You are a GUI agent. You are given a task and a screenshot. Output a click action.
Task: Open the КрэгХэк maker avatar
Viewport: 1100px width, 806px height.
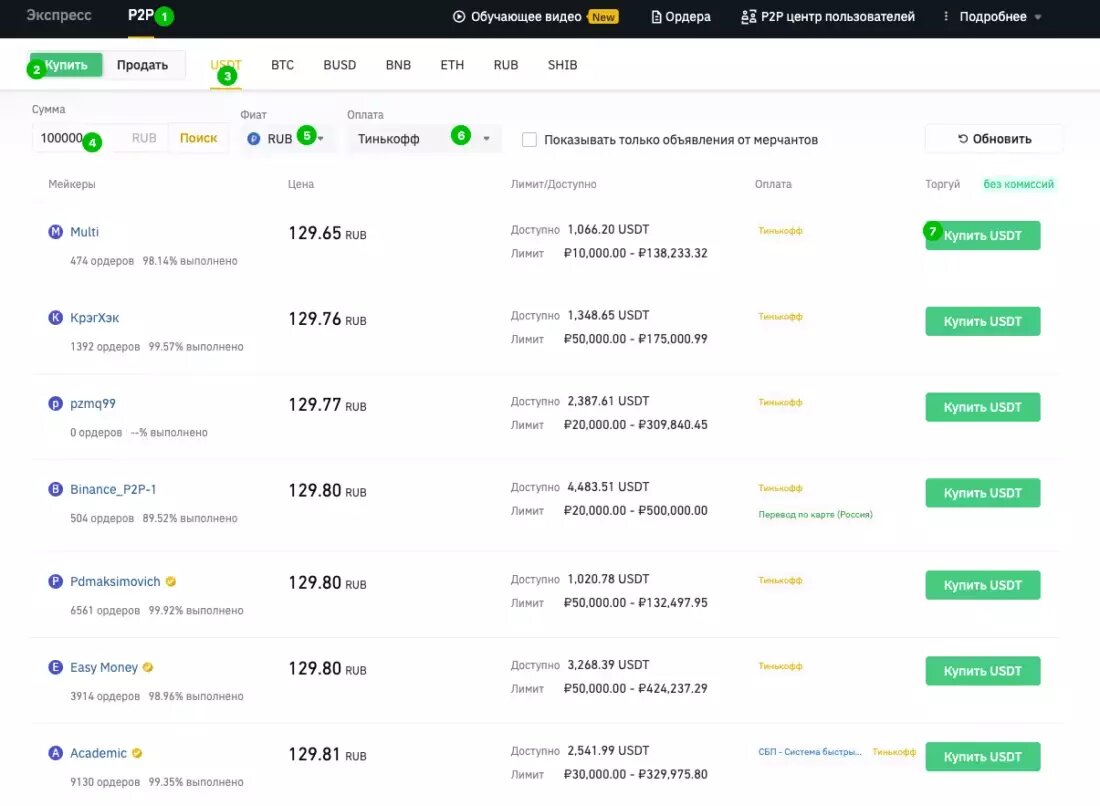55,318
